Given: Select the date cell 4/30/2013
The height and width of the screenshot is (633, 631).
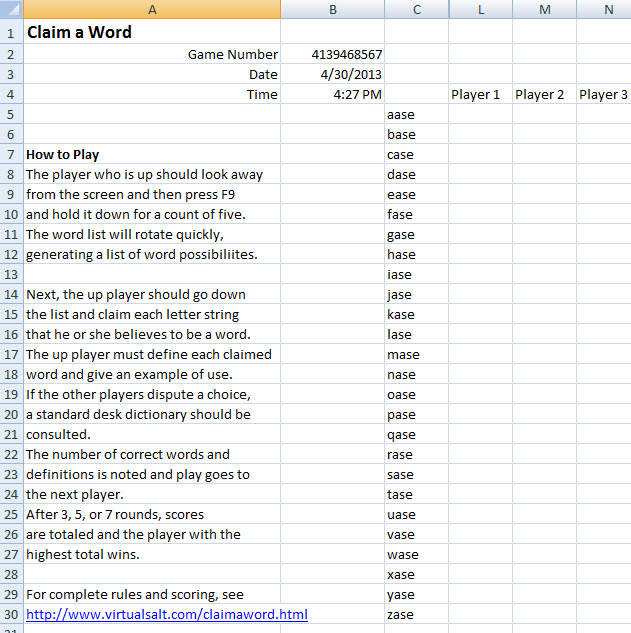Looking at the screenshot, I should pos(333,74).
